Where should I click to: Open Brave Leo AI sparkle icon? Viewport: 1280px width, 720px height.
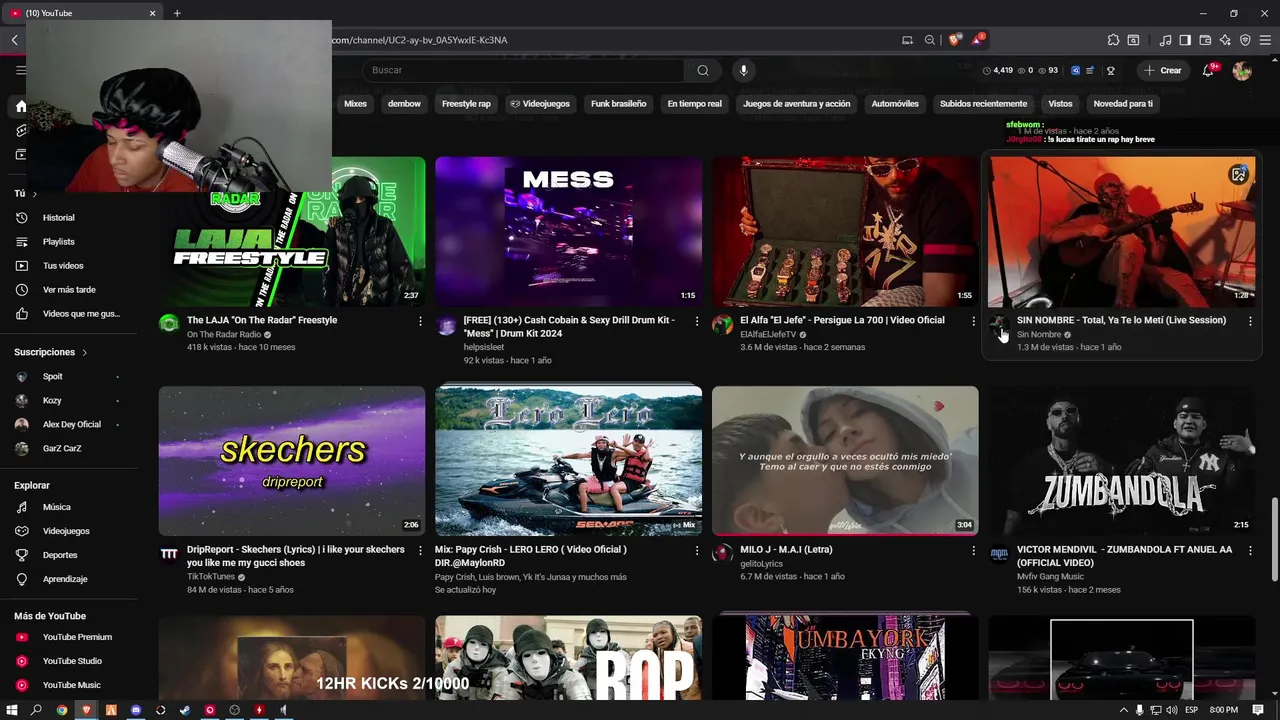1225,40
